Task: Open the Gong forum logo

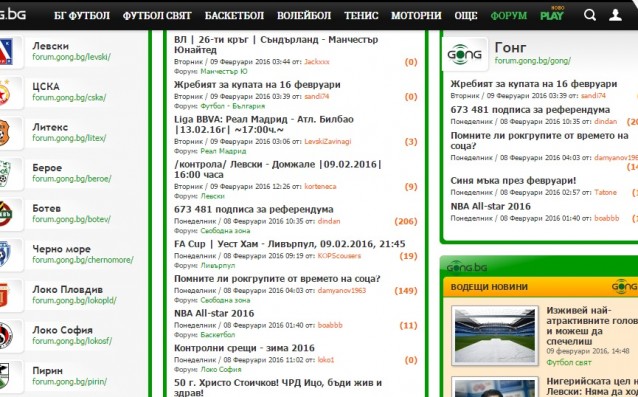Action: (464, 54)
